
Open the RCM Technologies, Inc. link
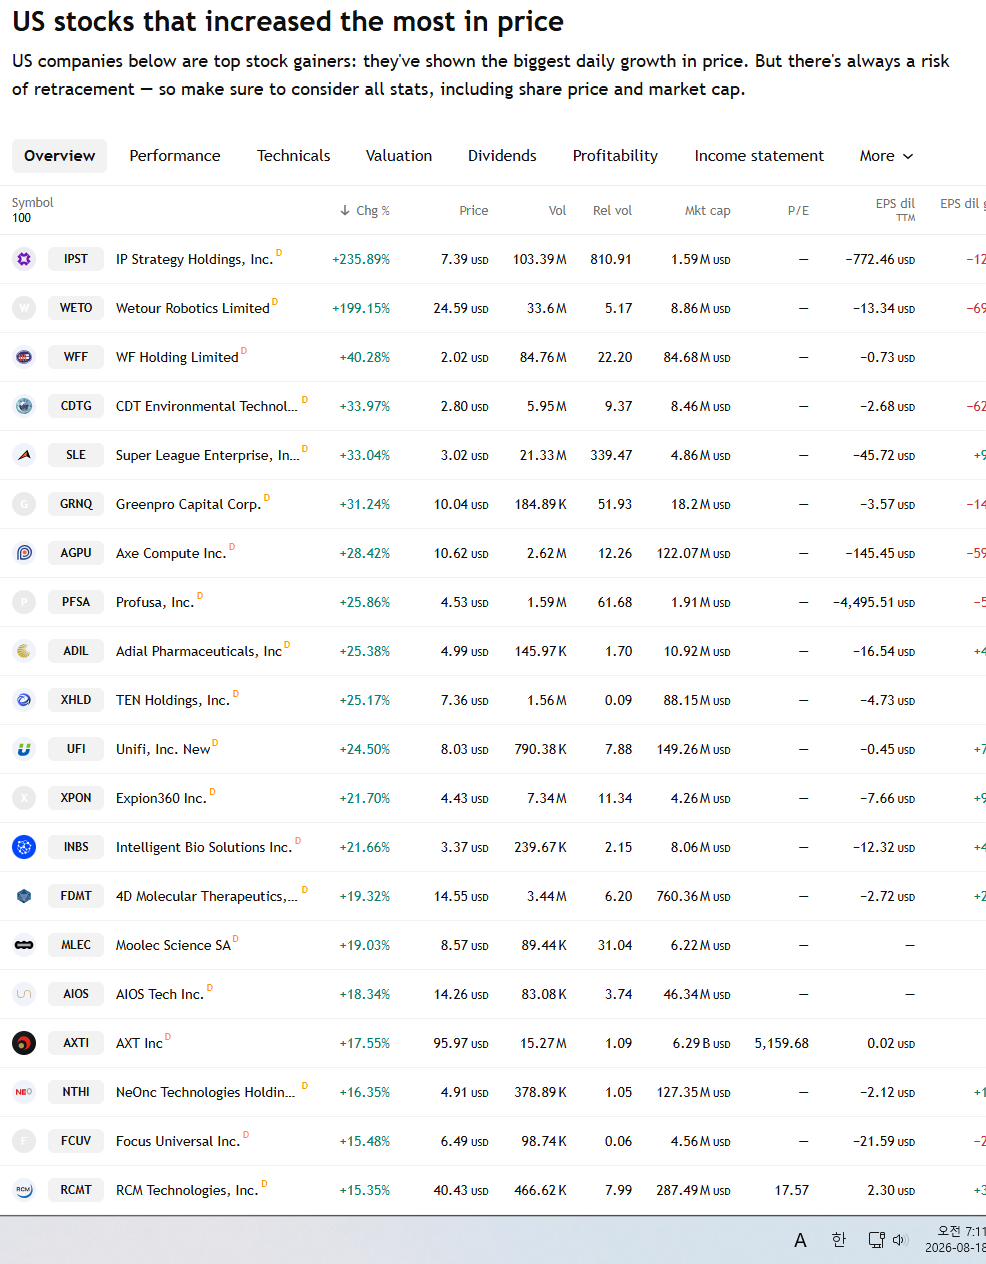(x=187, y=1190)
